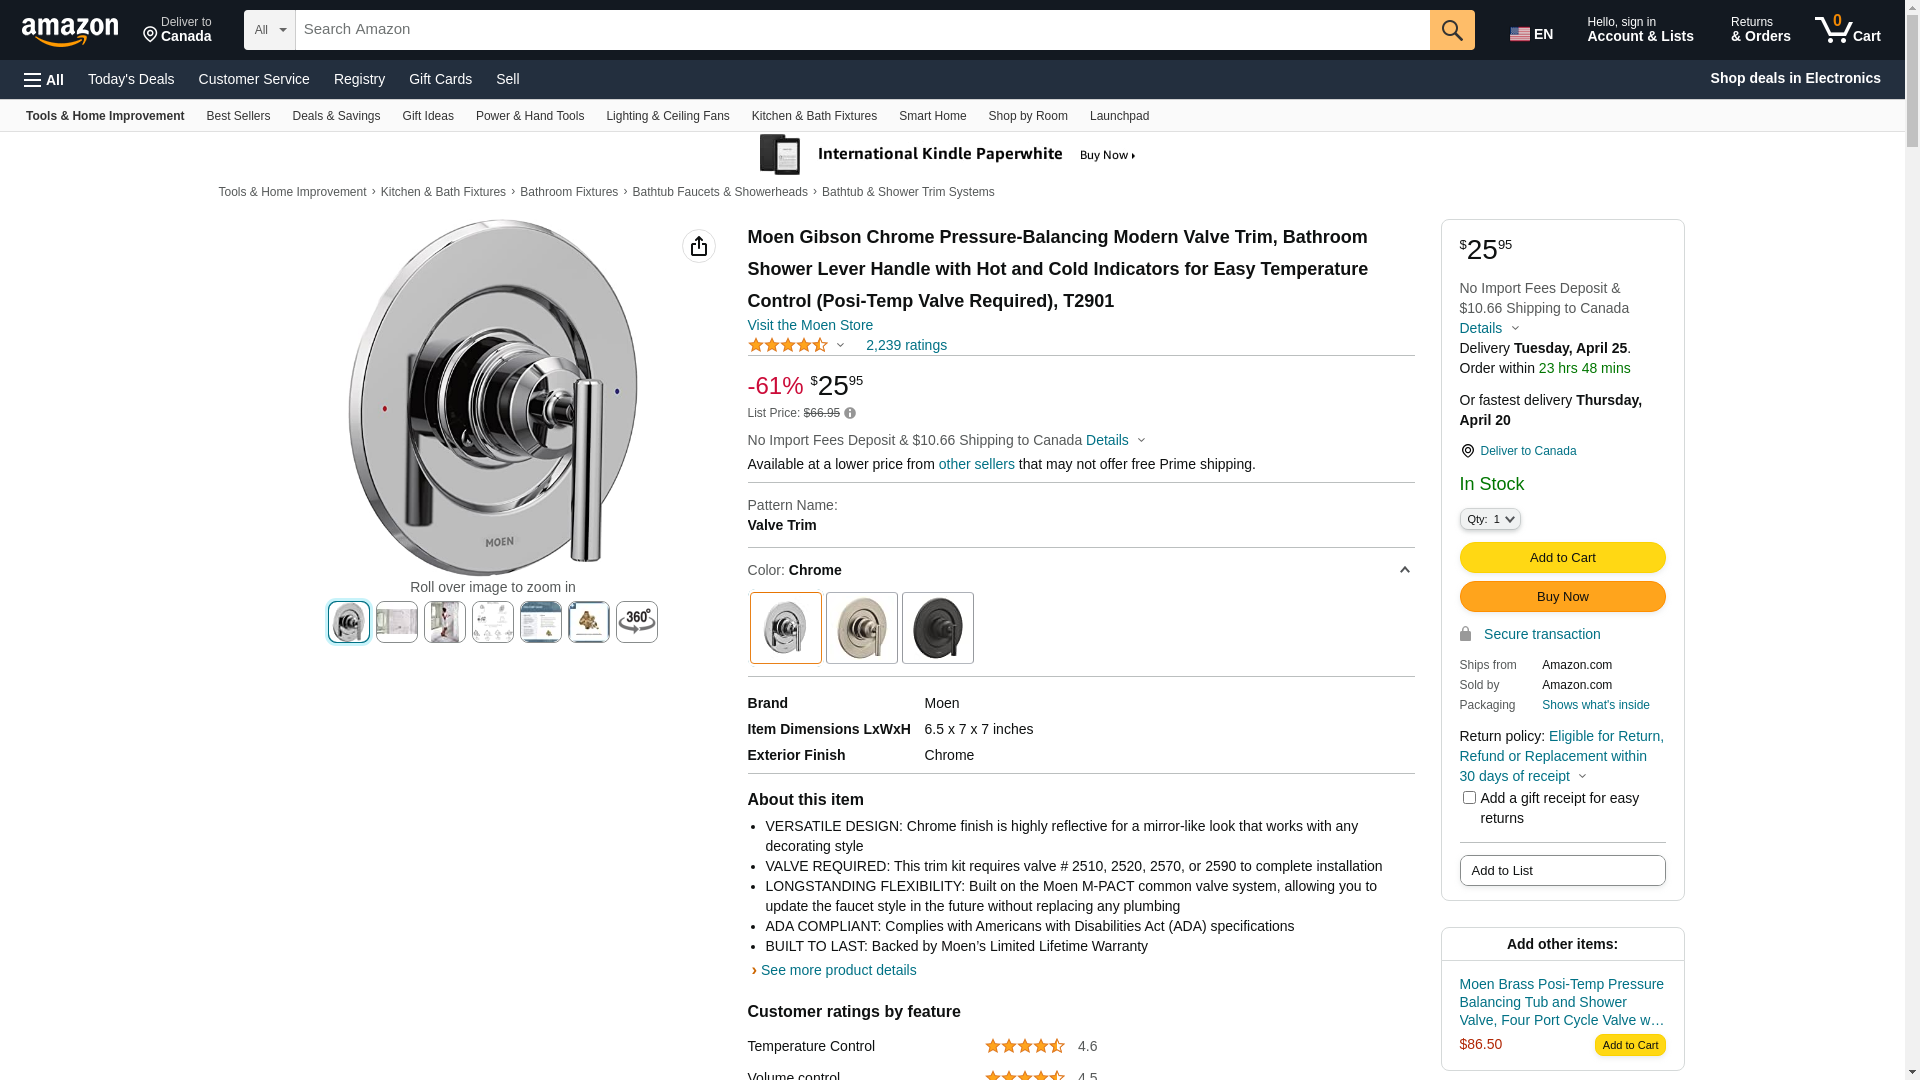
Task: Open the shopping cart icon
Action: [x=1847, y=30]
